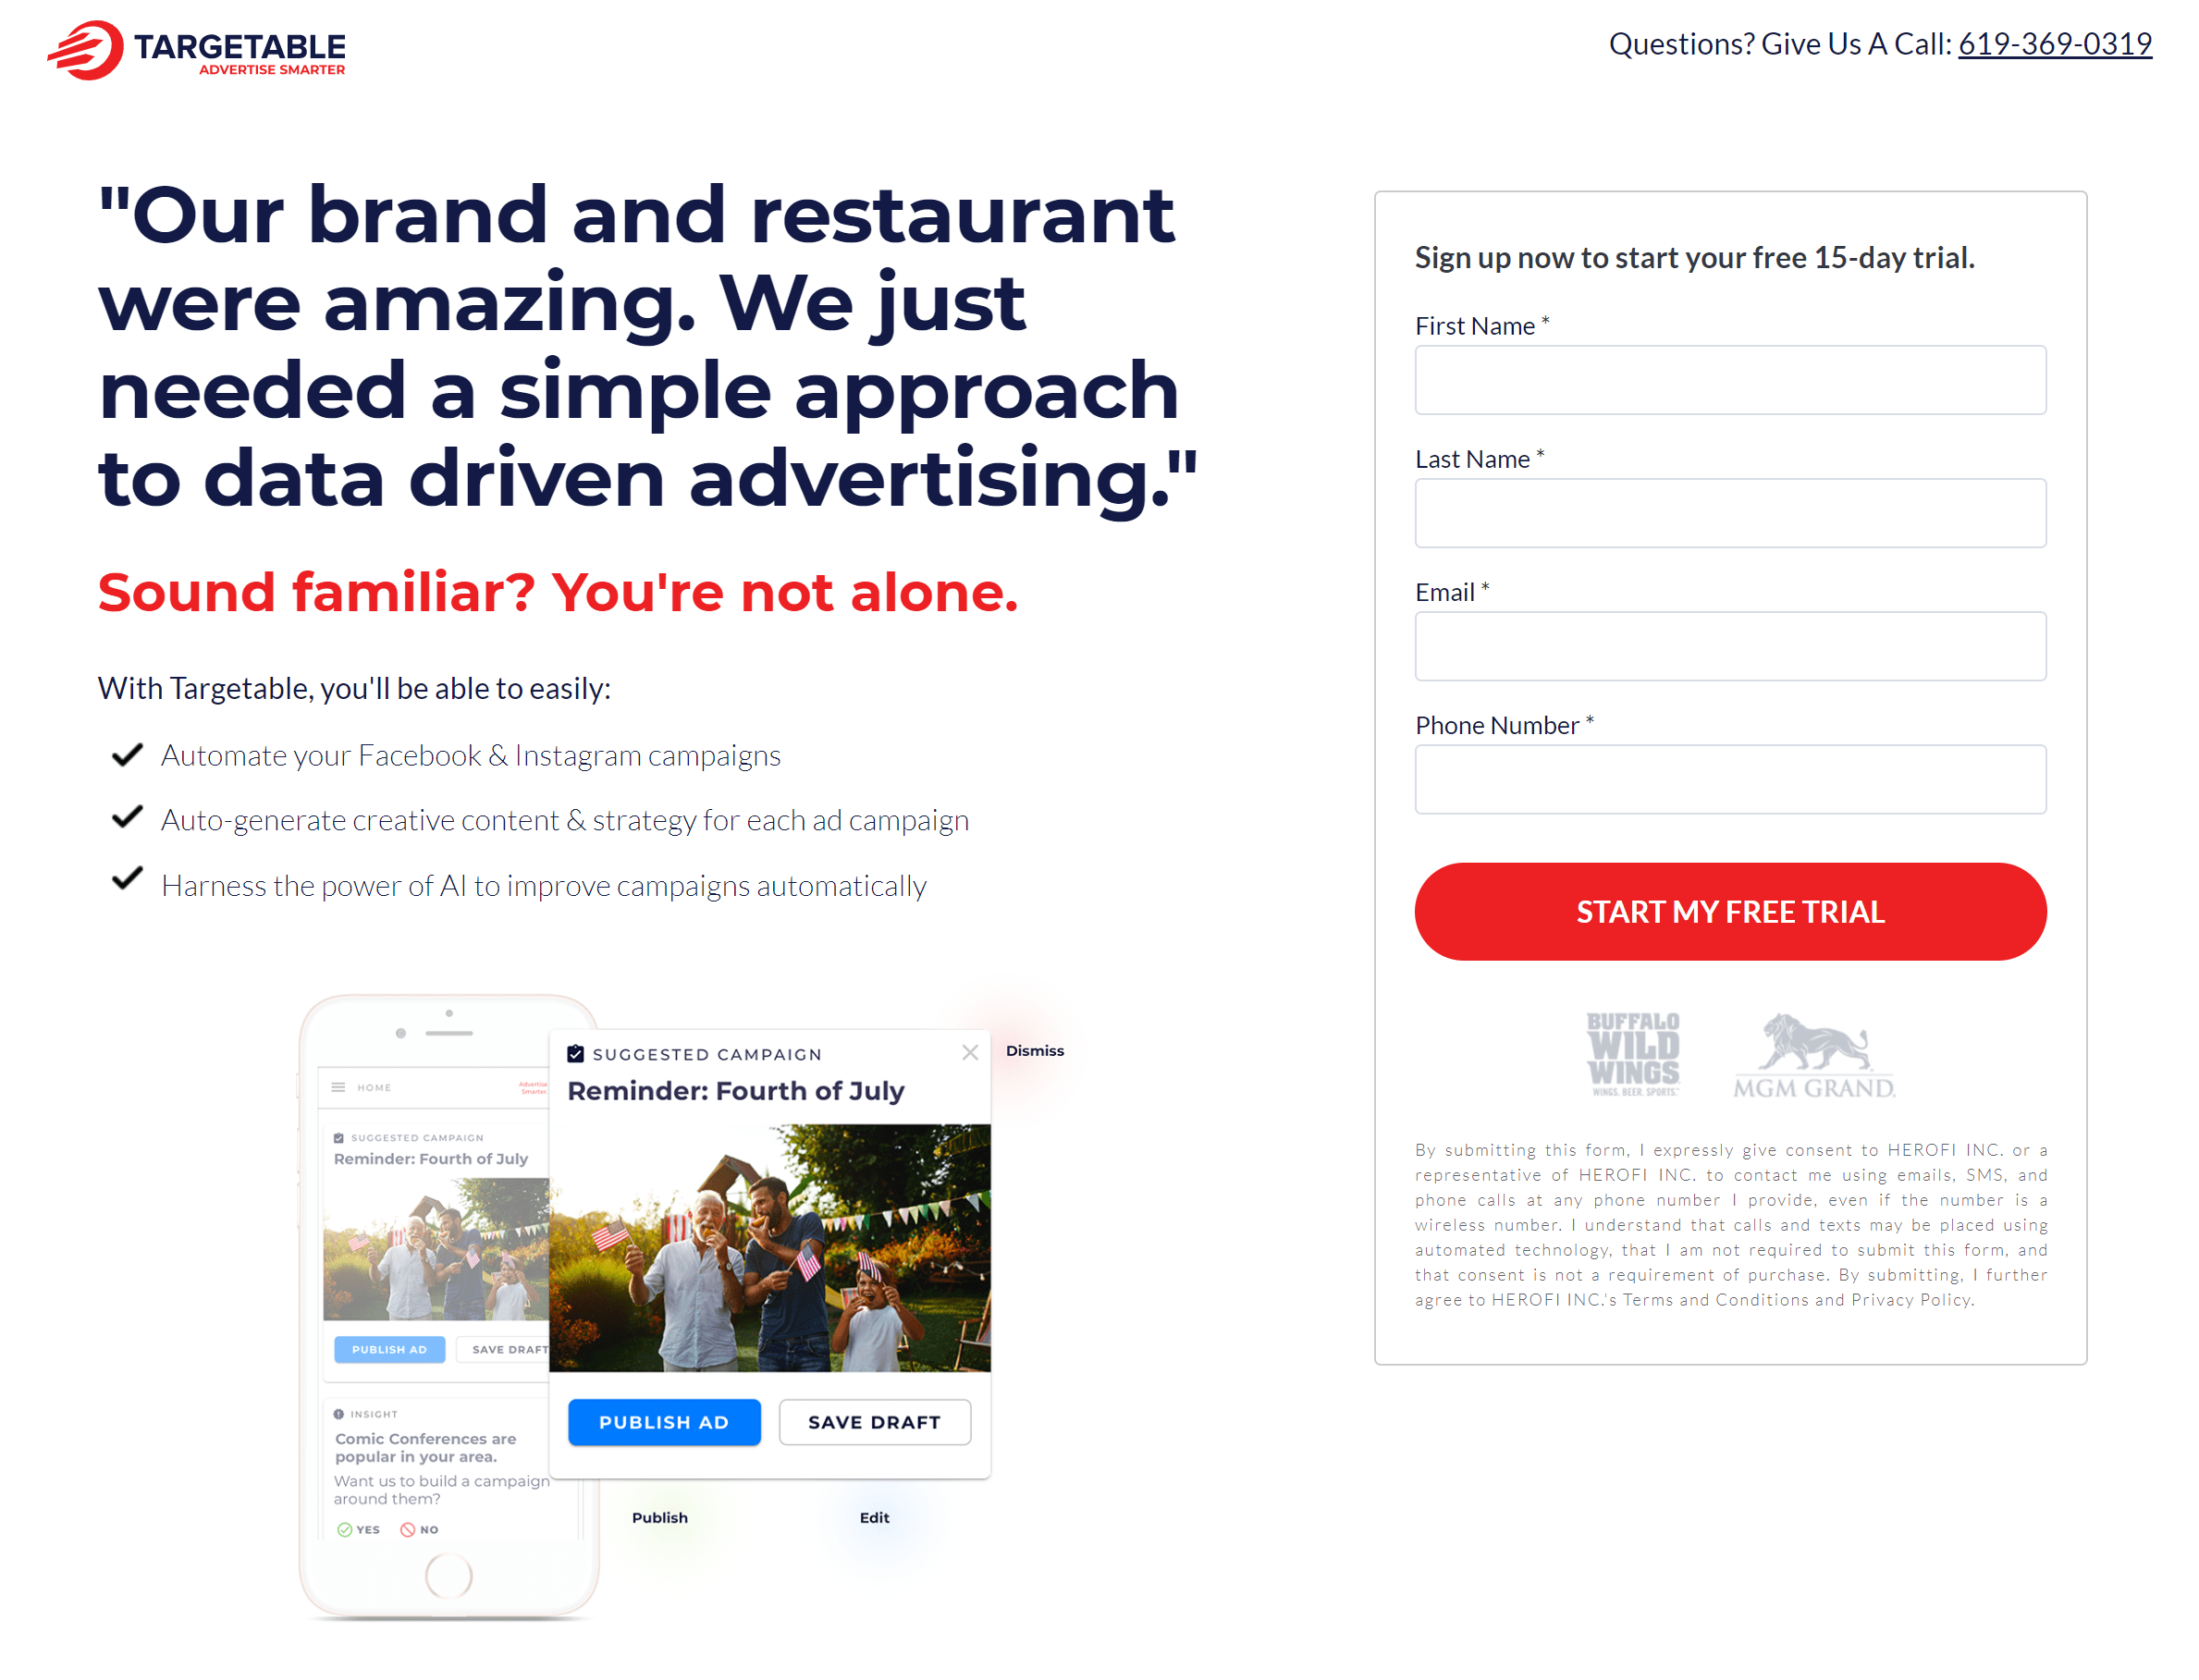Click the First Name input field

(x=1731, y=377)
